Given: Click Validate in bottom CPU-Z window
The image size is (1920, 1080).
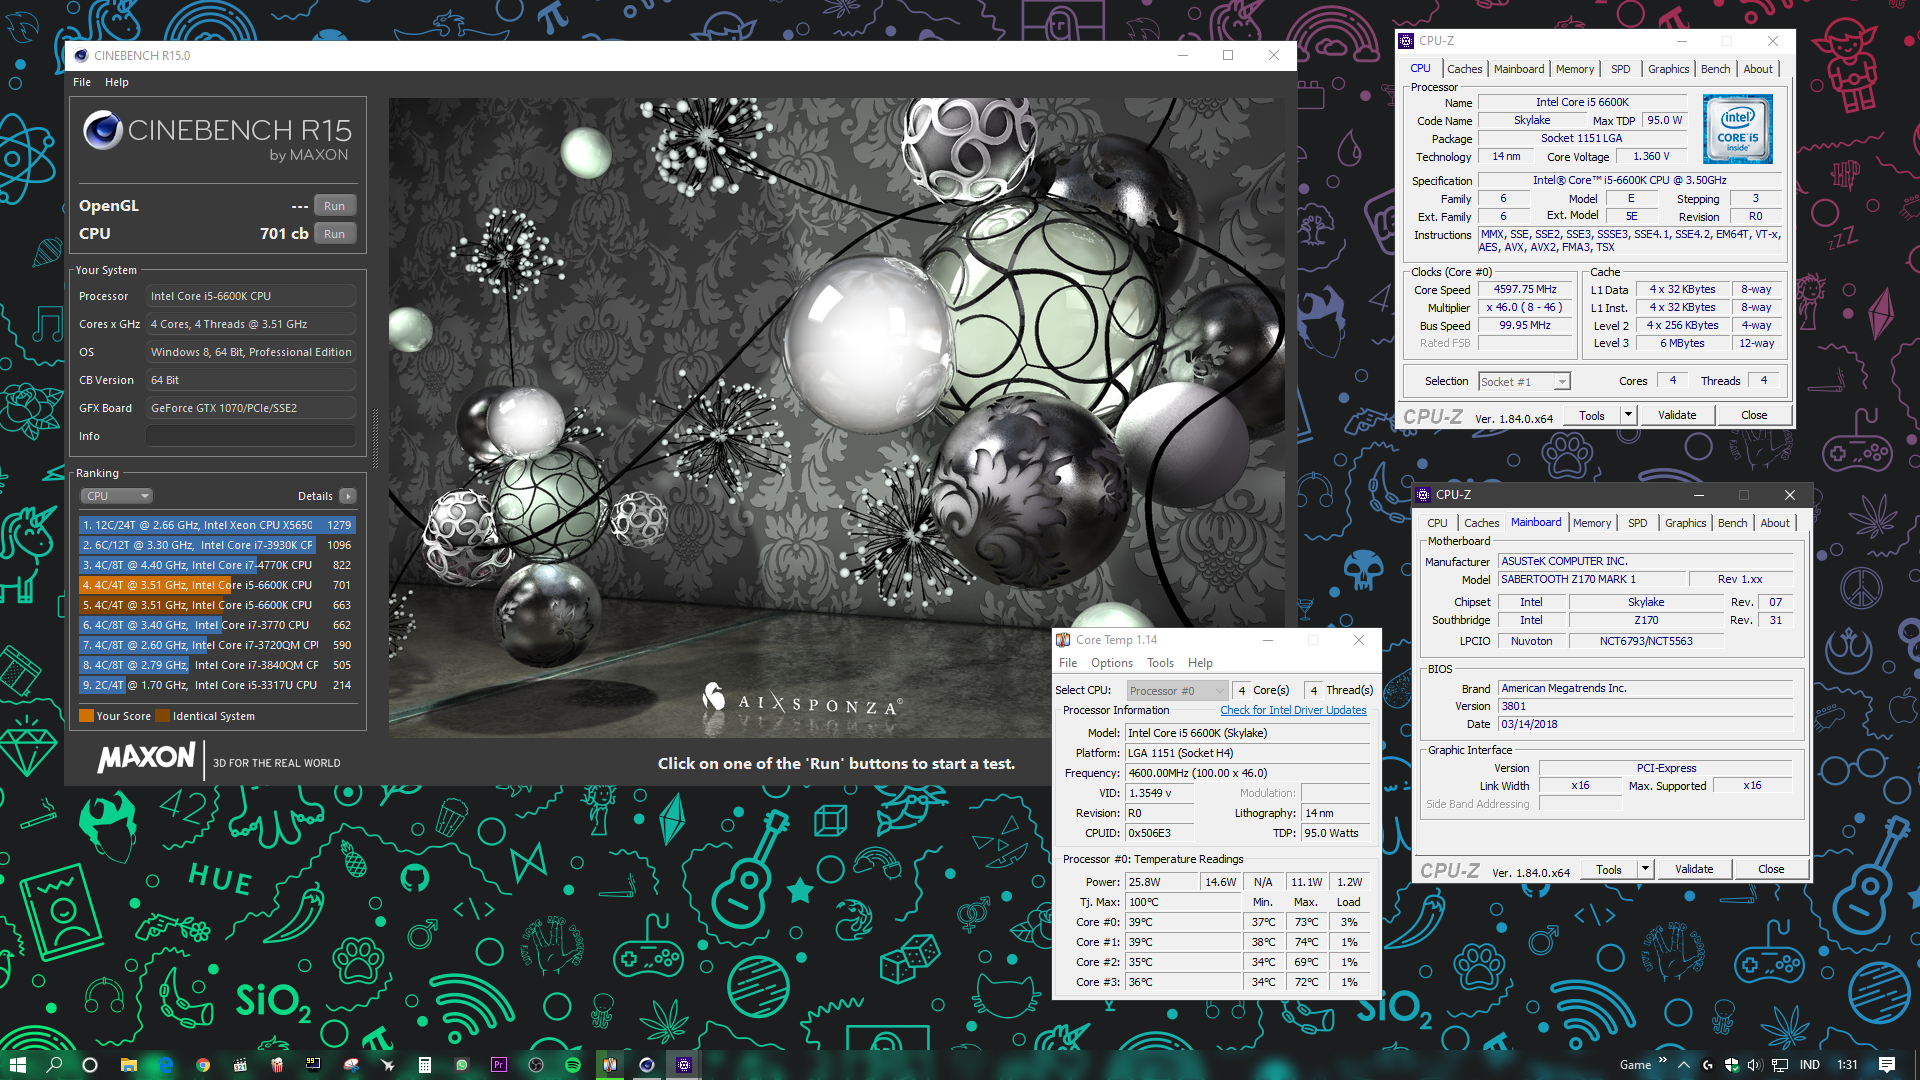Looking at the screenshot, I should click(x=1694, y=870).
